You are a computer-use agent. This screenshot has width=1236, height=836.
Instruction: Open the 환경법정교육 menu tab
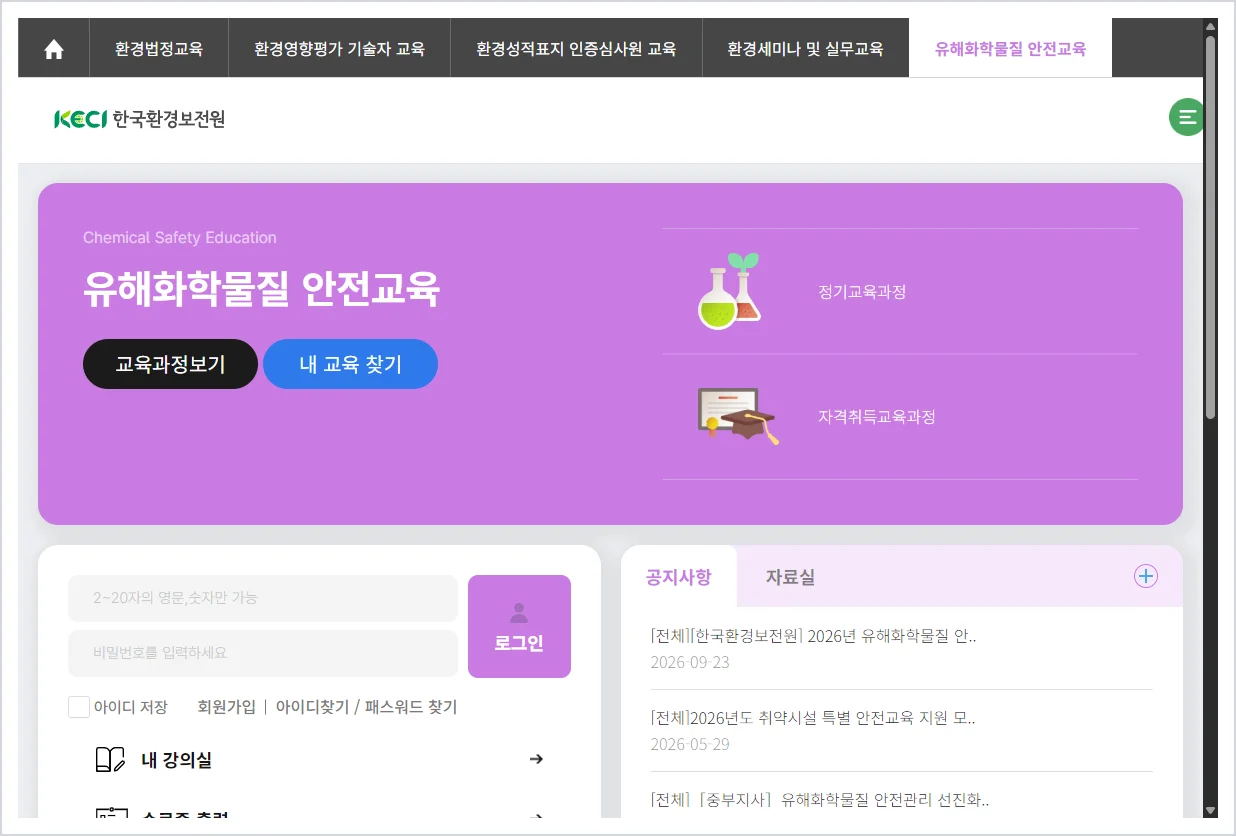click(x=159, y=48)
